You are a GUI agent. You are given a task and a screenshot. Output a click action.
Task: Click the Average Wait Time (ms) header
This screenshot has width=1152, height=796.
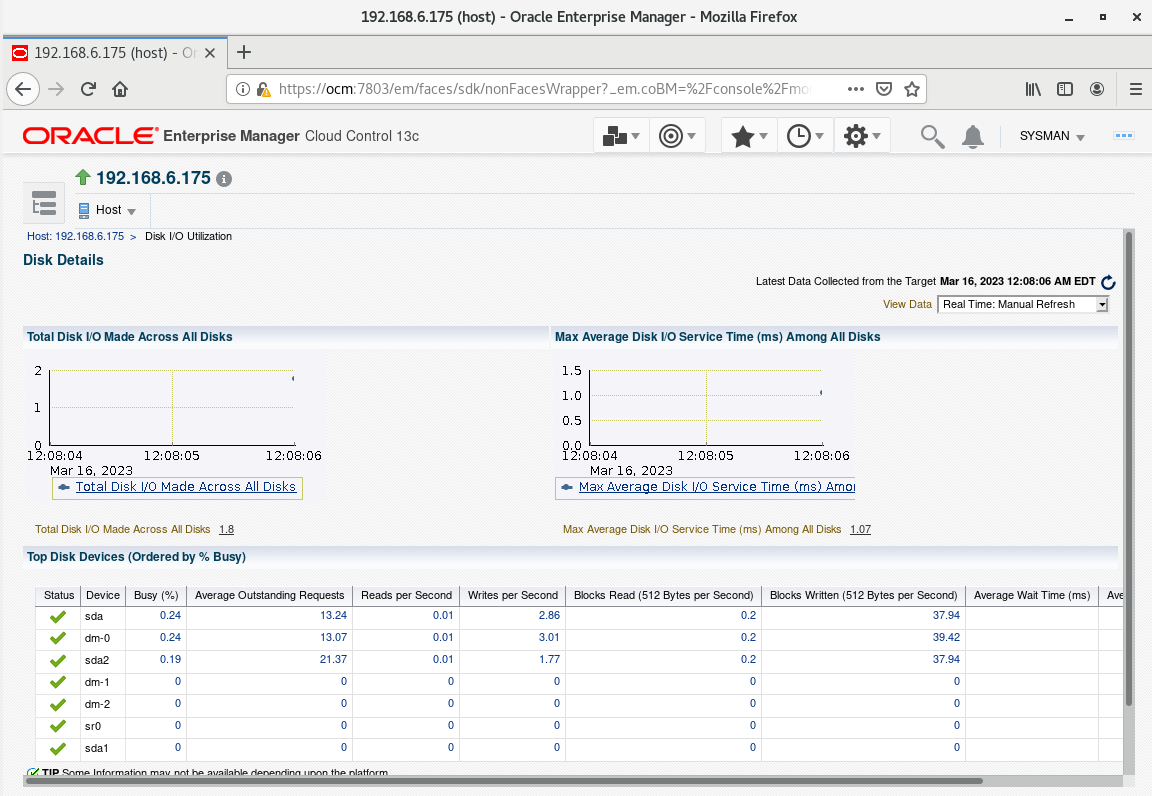click(1032, 595)
